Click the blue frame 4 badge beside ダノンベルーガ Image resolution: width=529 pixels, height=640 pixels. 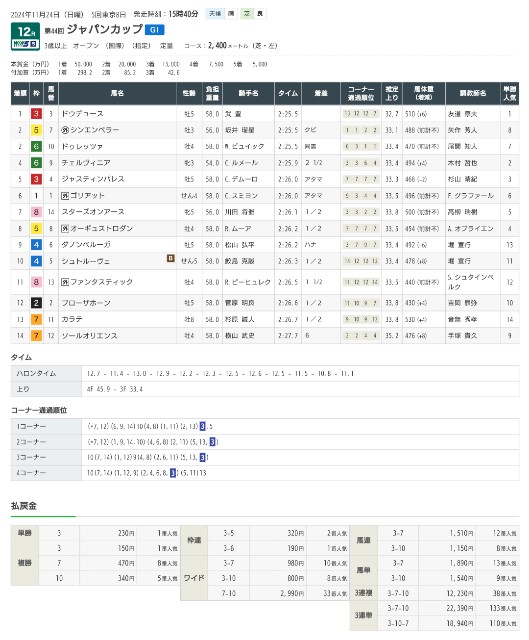coord(36,245)
